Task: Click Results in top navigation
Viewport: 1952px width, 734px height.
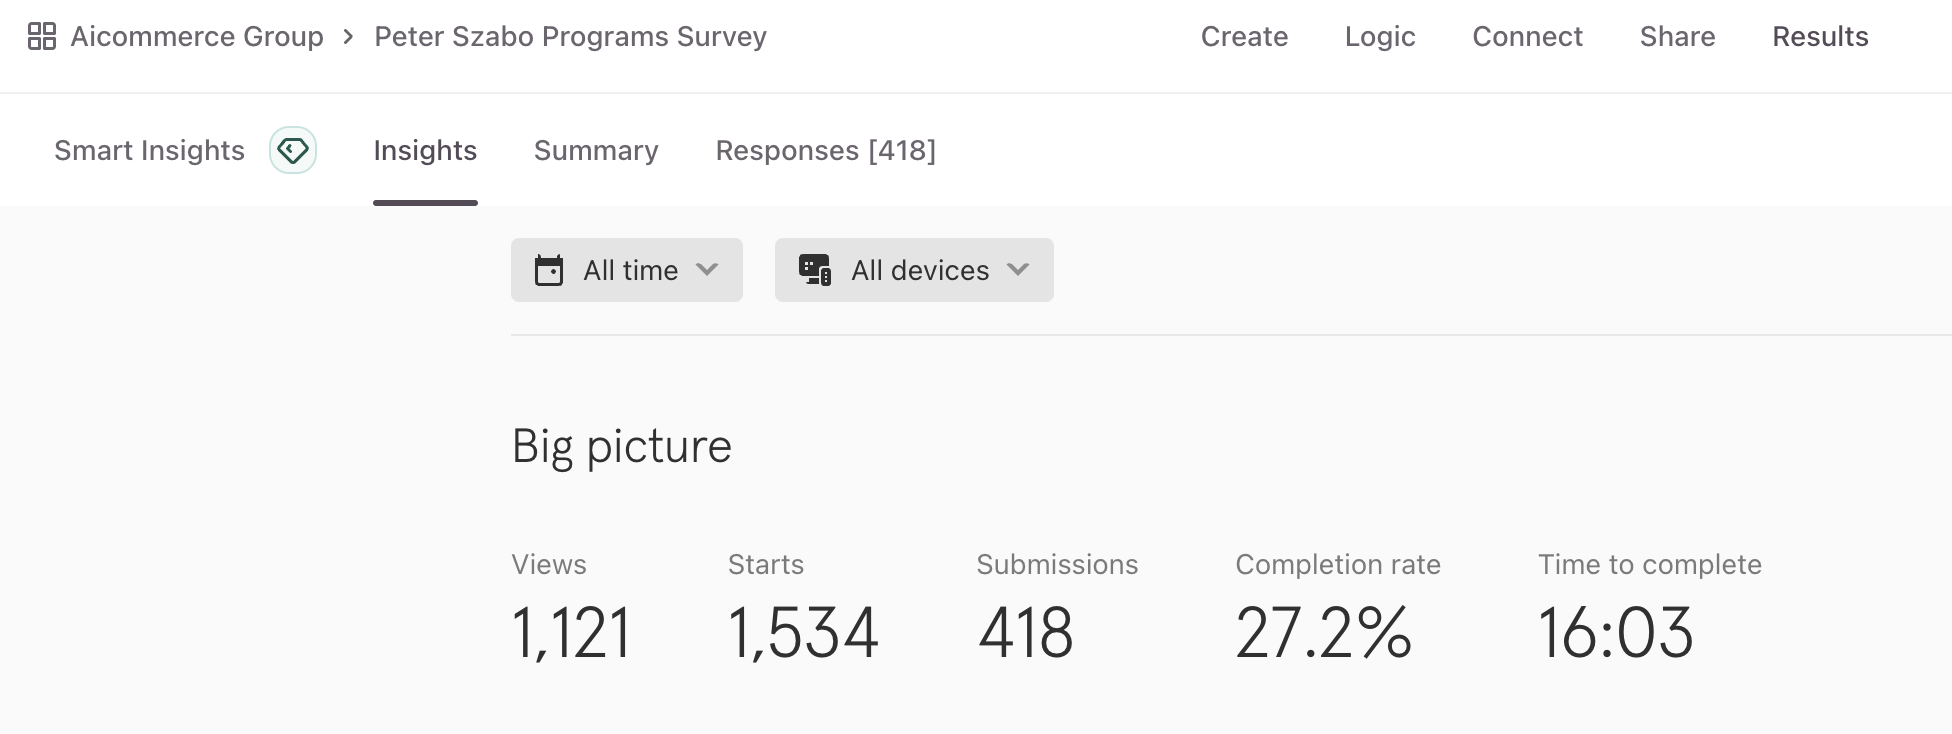Action: 1820,37
